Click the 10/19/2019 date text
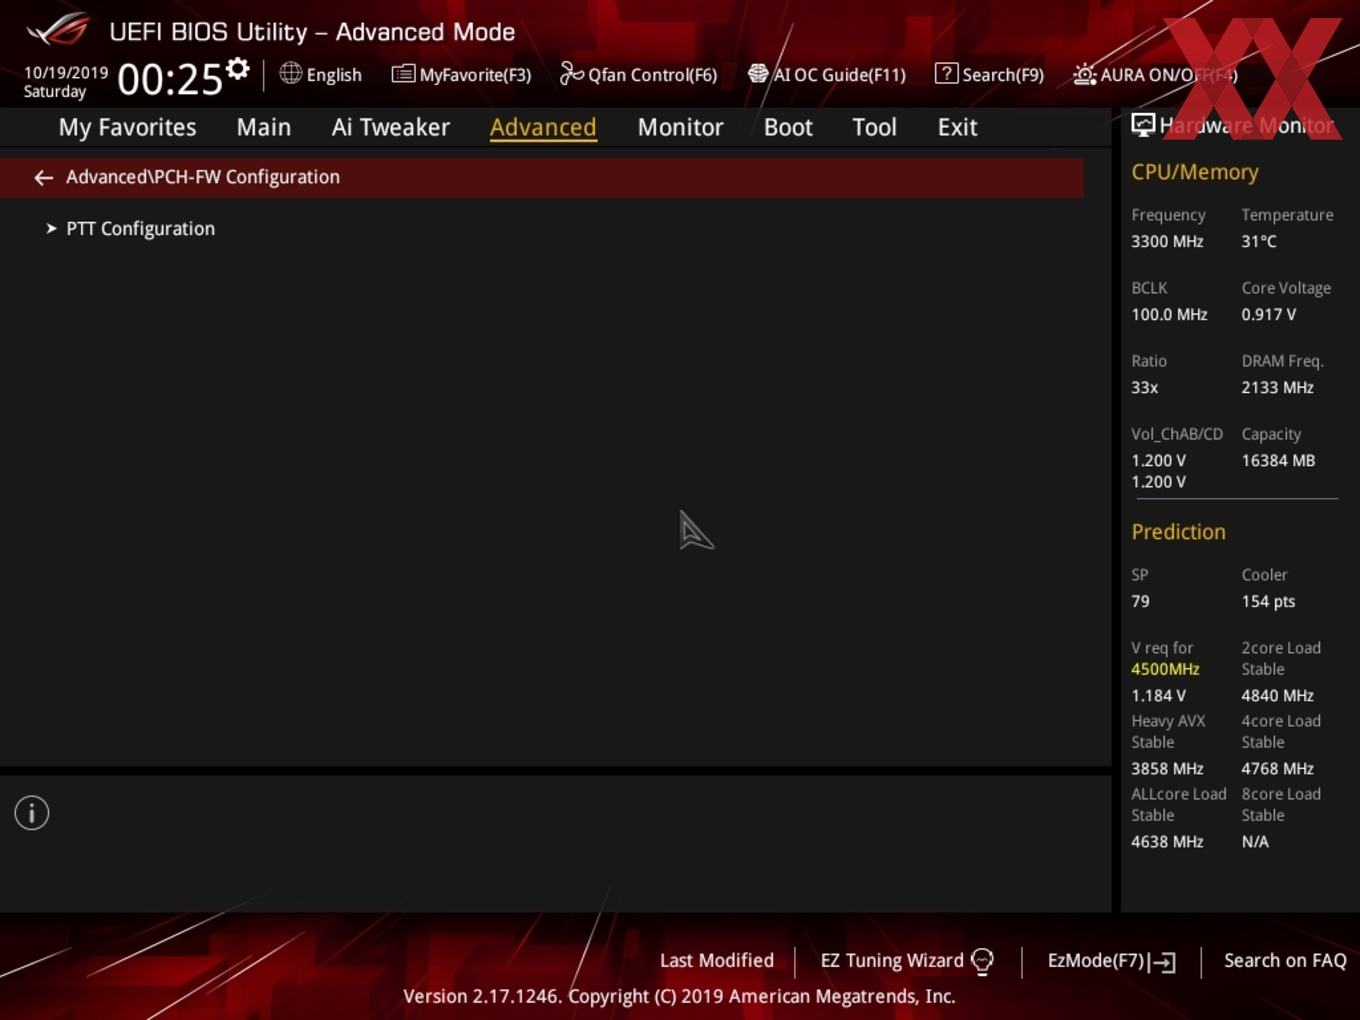This screenshot has height=1020, width=1360. [66, 73]
